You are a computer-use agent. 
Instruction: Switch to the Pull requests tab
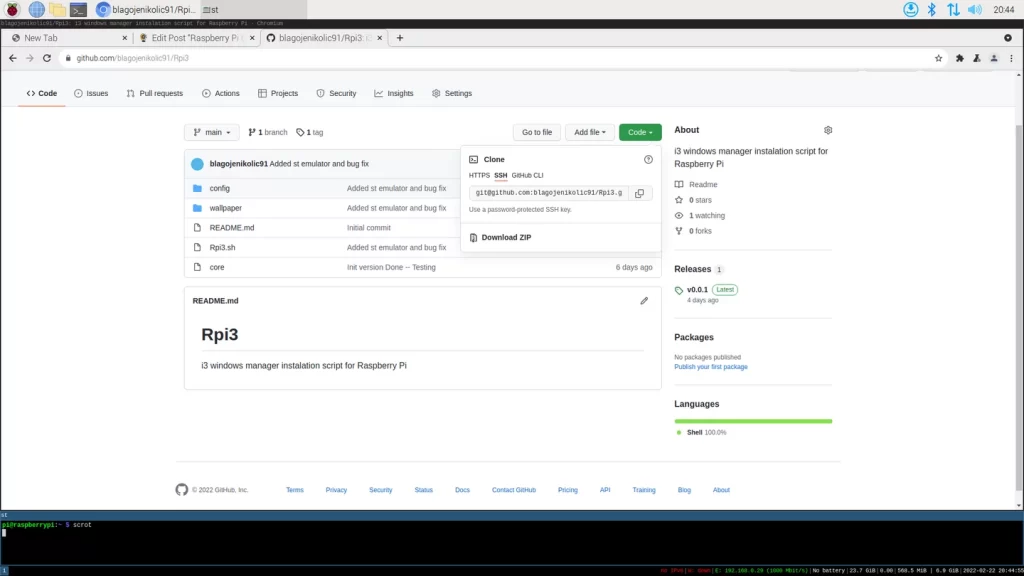(x=155, y=93)
